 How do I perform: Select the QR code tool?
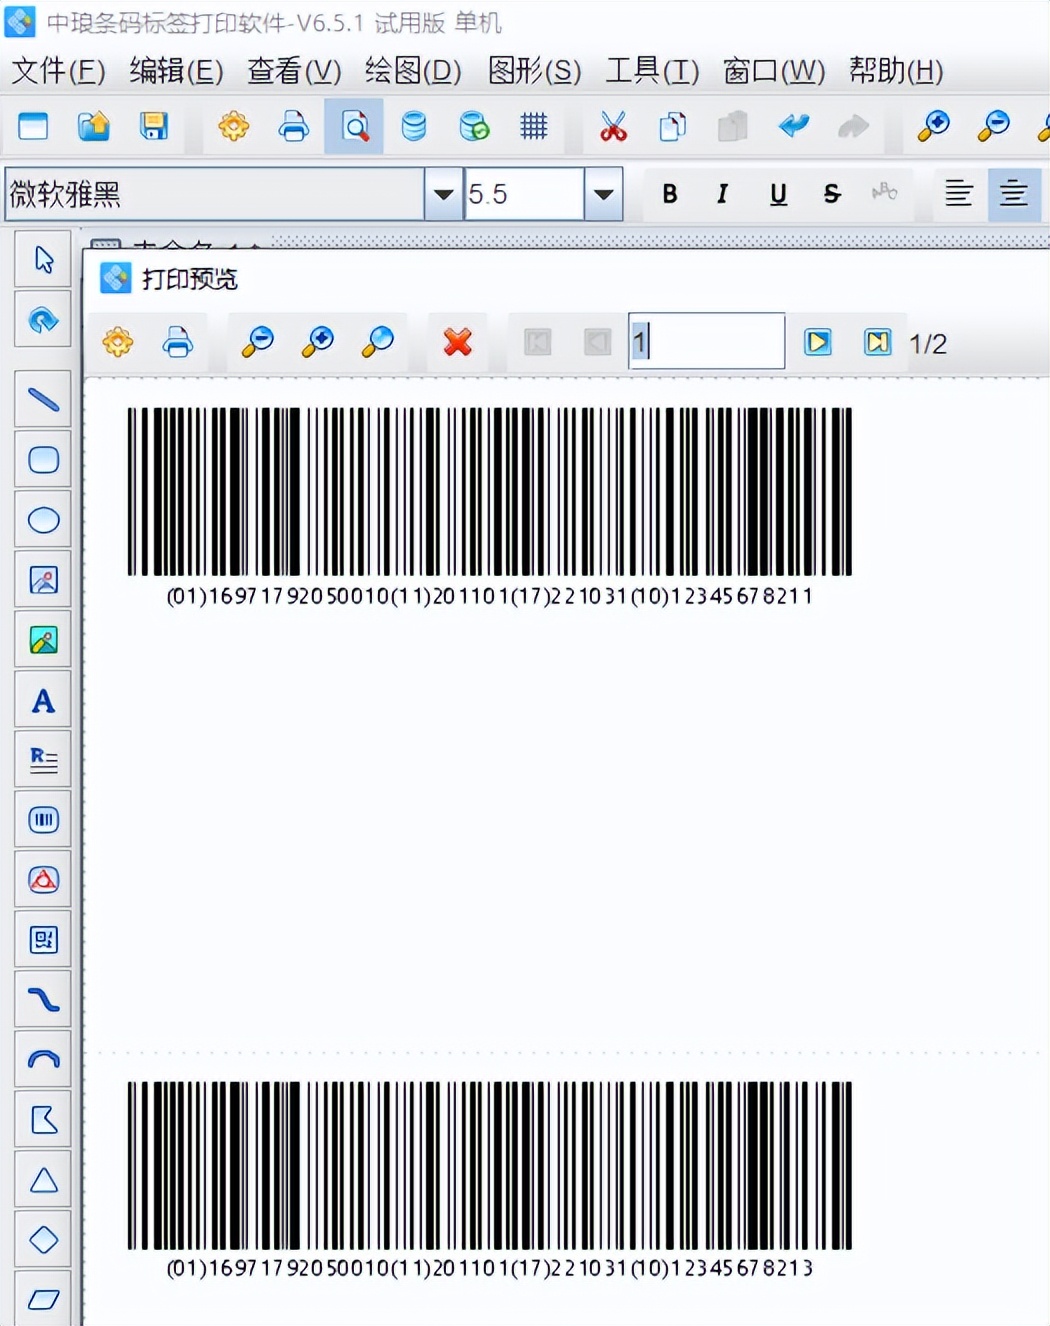pos(43,940)
